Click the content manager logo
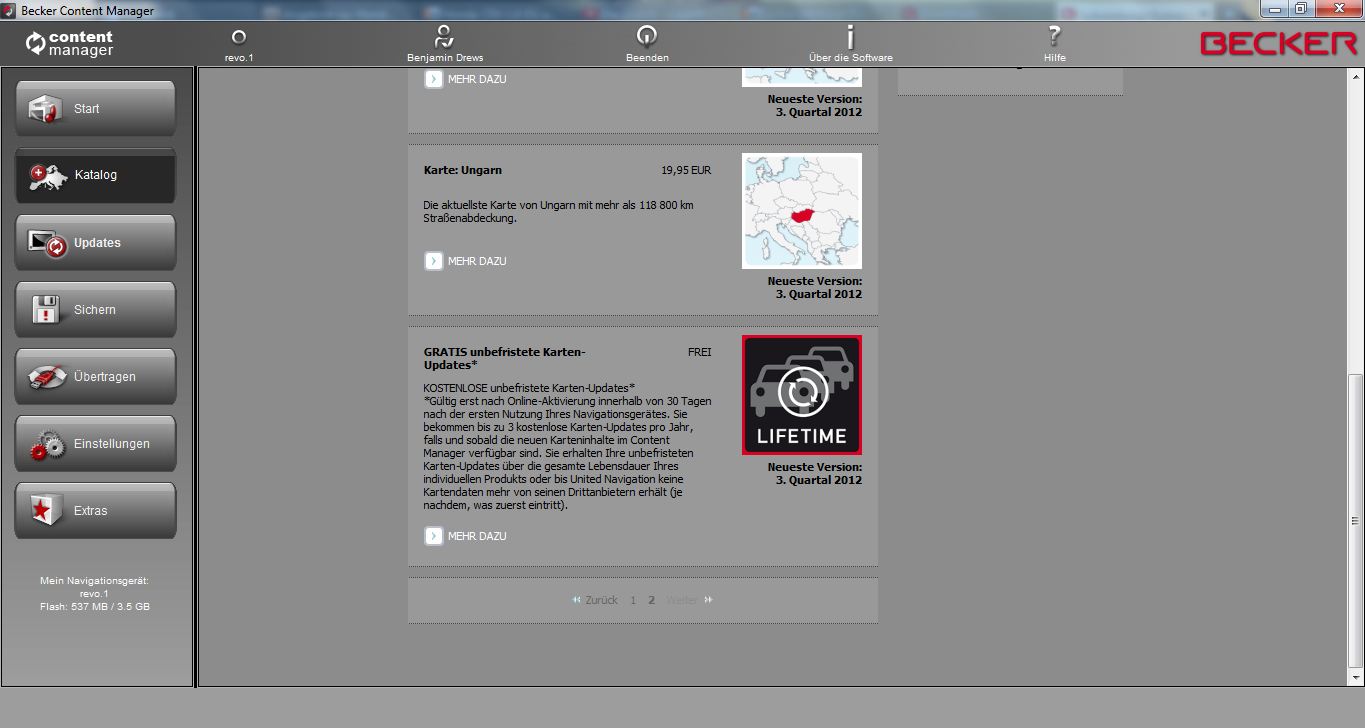The height and width of the screenshot is (728, 1365). pyautogui.click(x=70, y=44)
